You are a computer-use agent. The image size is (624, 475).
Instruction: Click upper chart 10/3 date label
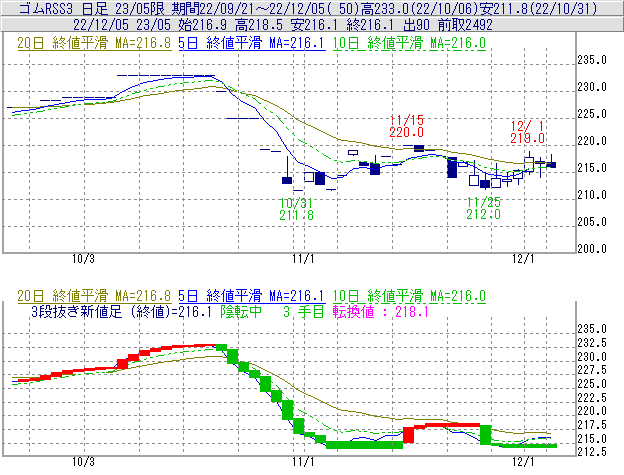click(83, 259)
